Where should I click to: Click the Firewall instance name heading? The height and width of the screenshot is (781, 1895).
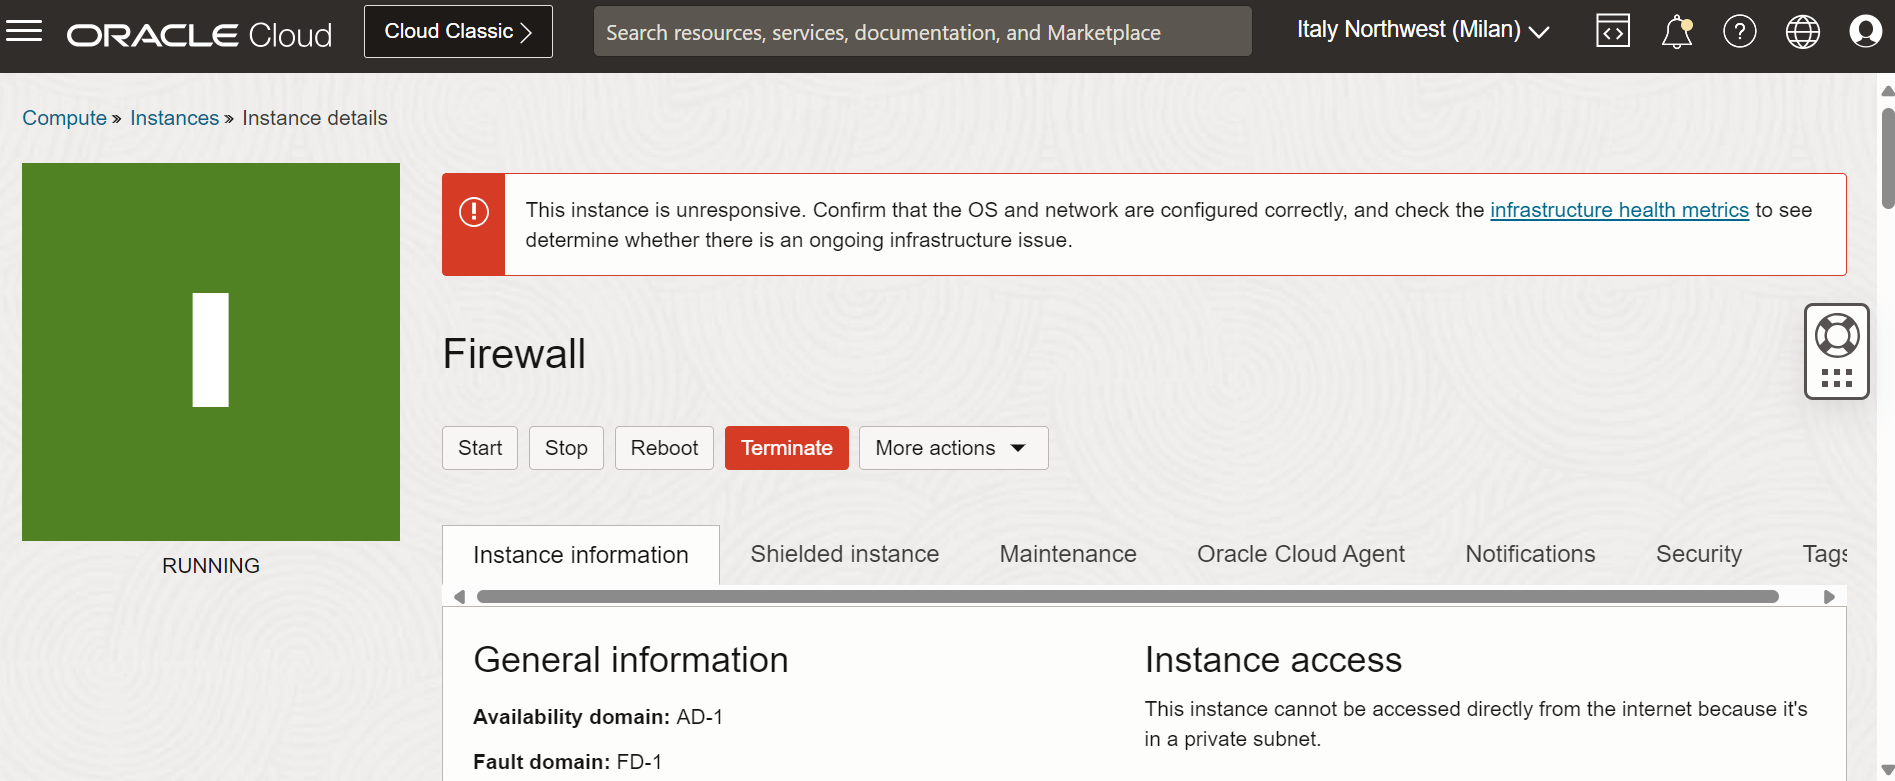tap(514, 354)
